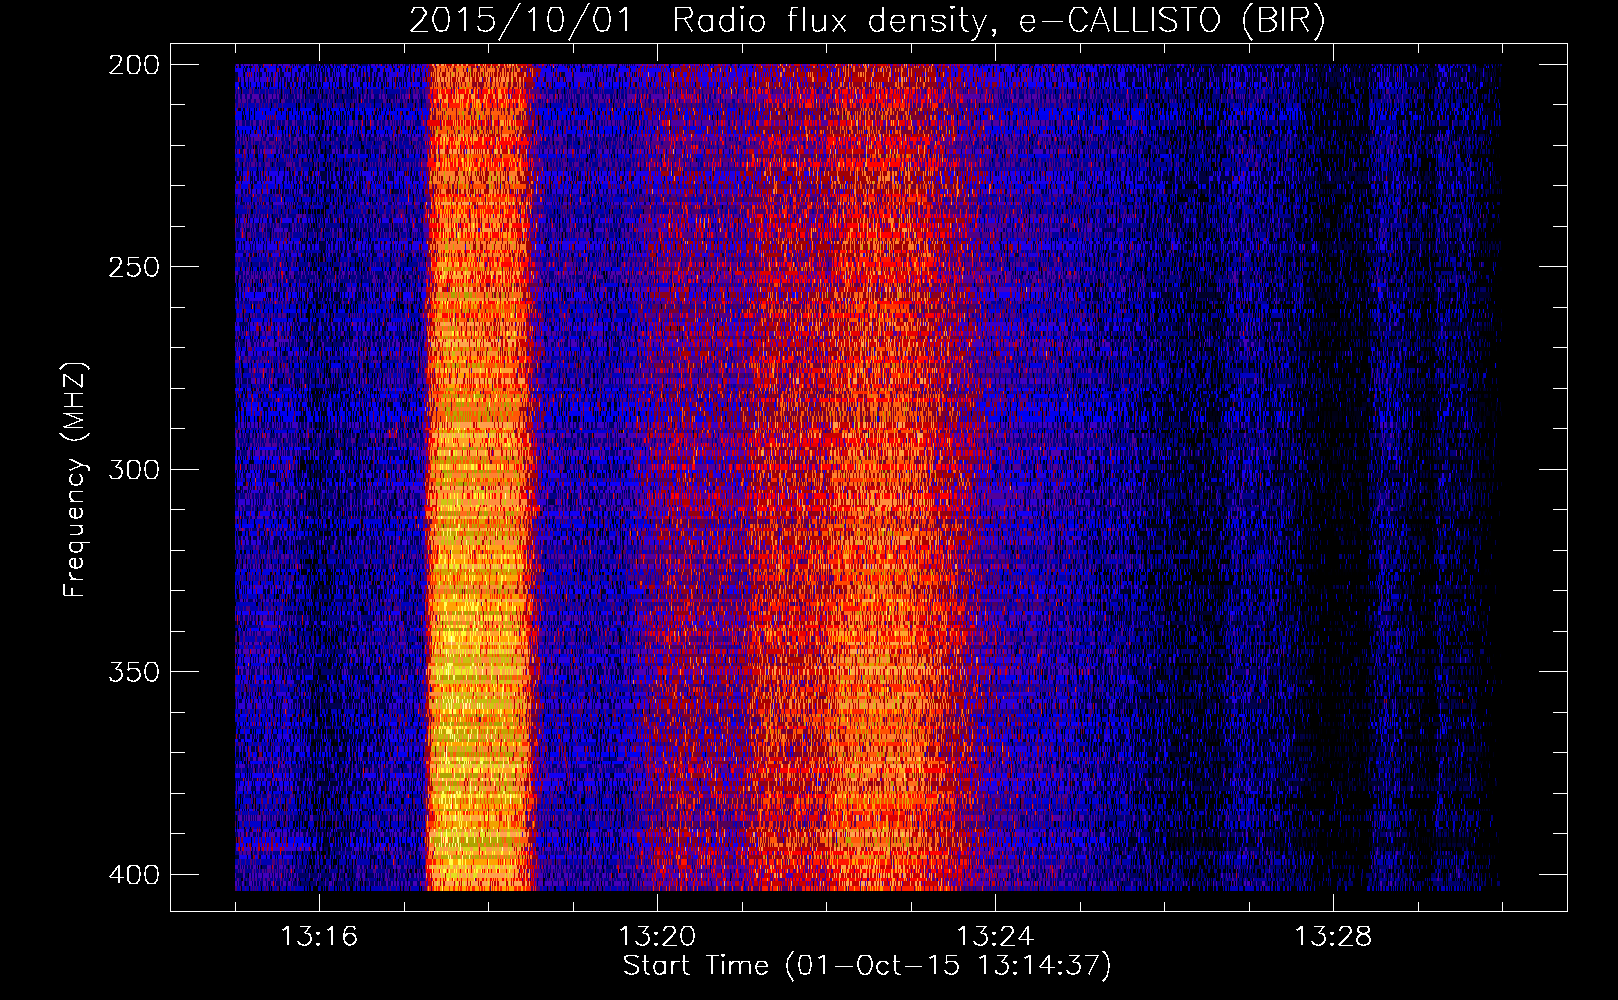Select the 350 frequency tick label
Image resolution: width=1618 pixels, height=1000 pixels.
click(x=133, y=671)
